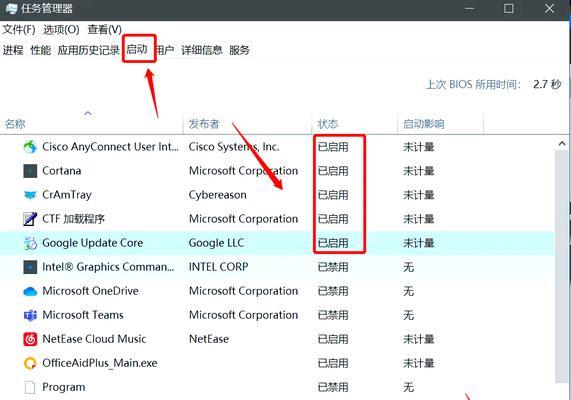Viewport: 571px width, 400px height.
Task: Open the 查看(V) menu
Action: [x=105, y=30]
